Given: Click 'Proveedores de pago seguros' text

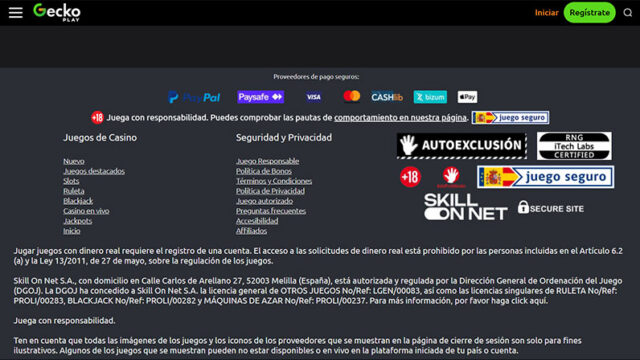Looking at the screenshot, I should point(316,77).
